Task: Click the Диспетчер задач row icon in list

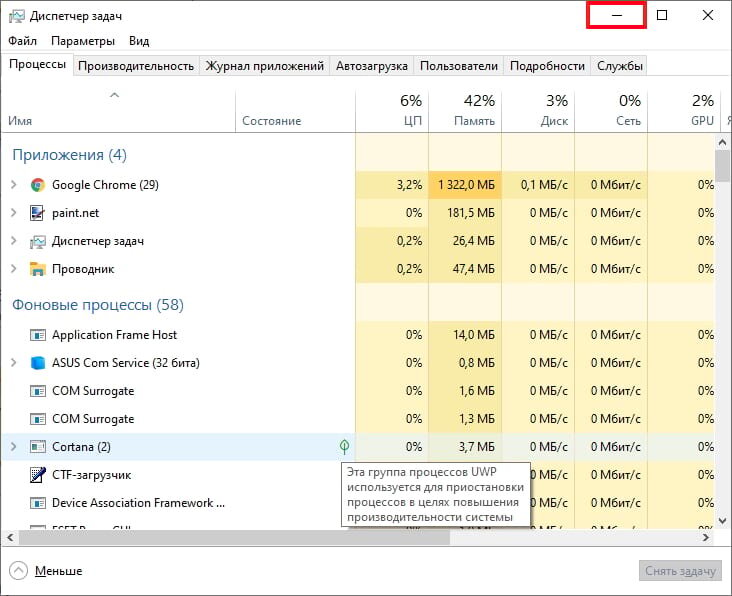Action: point(37,241)
